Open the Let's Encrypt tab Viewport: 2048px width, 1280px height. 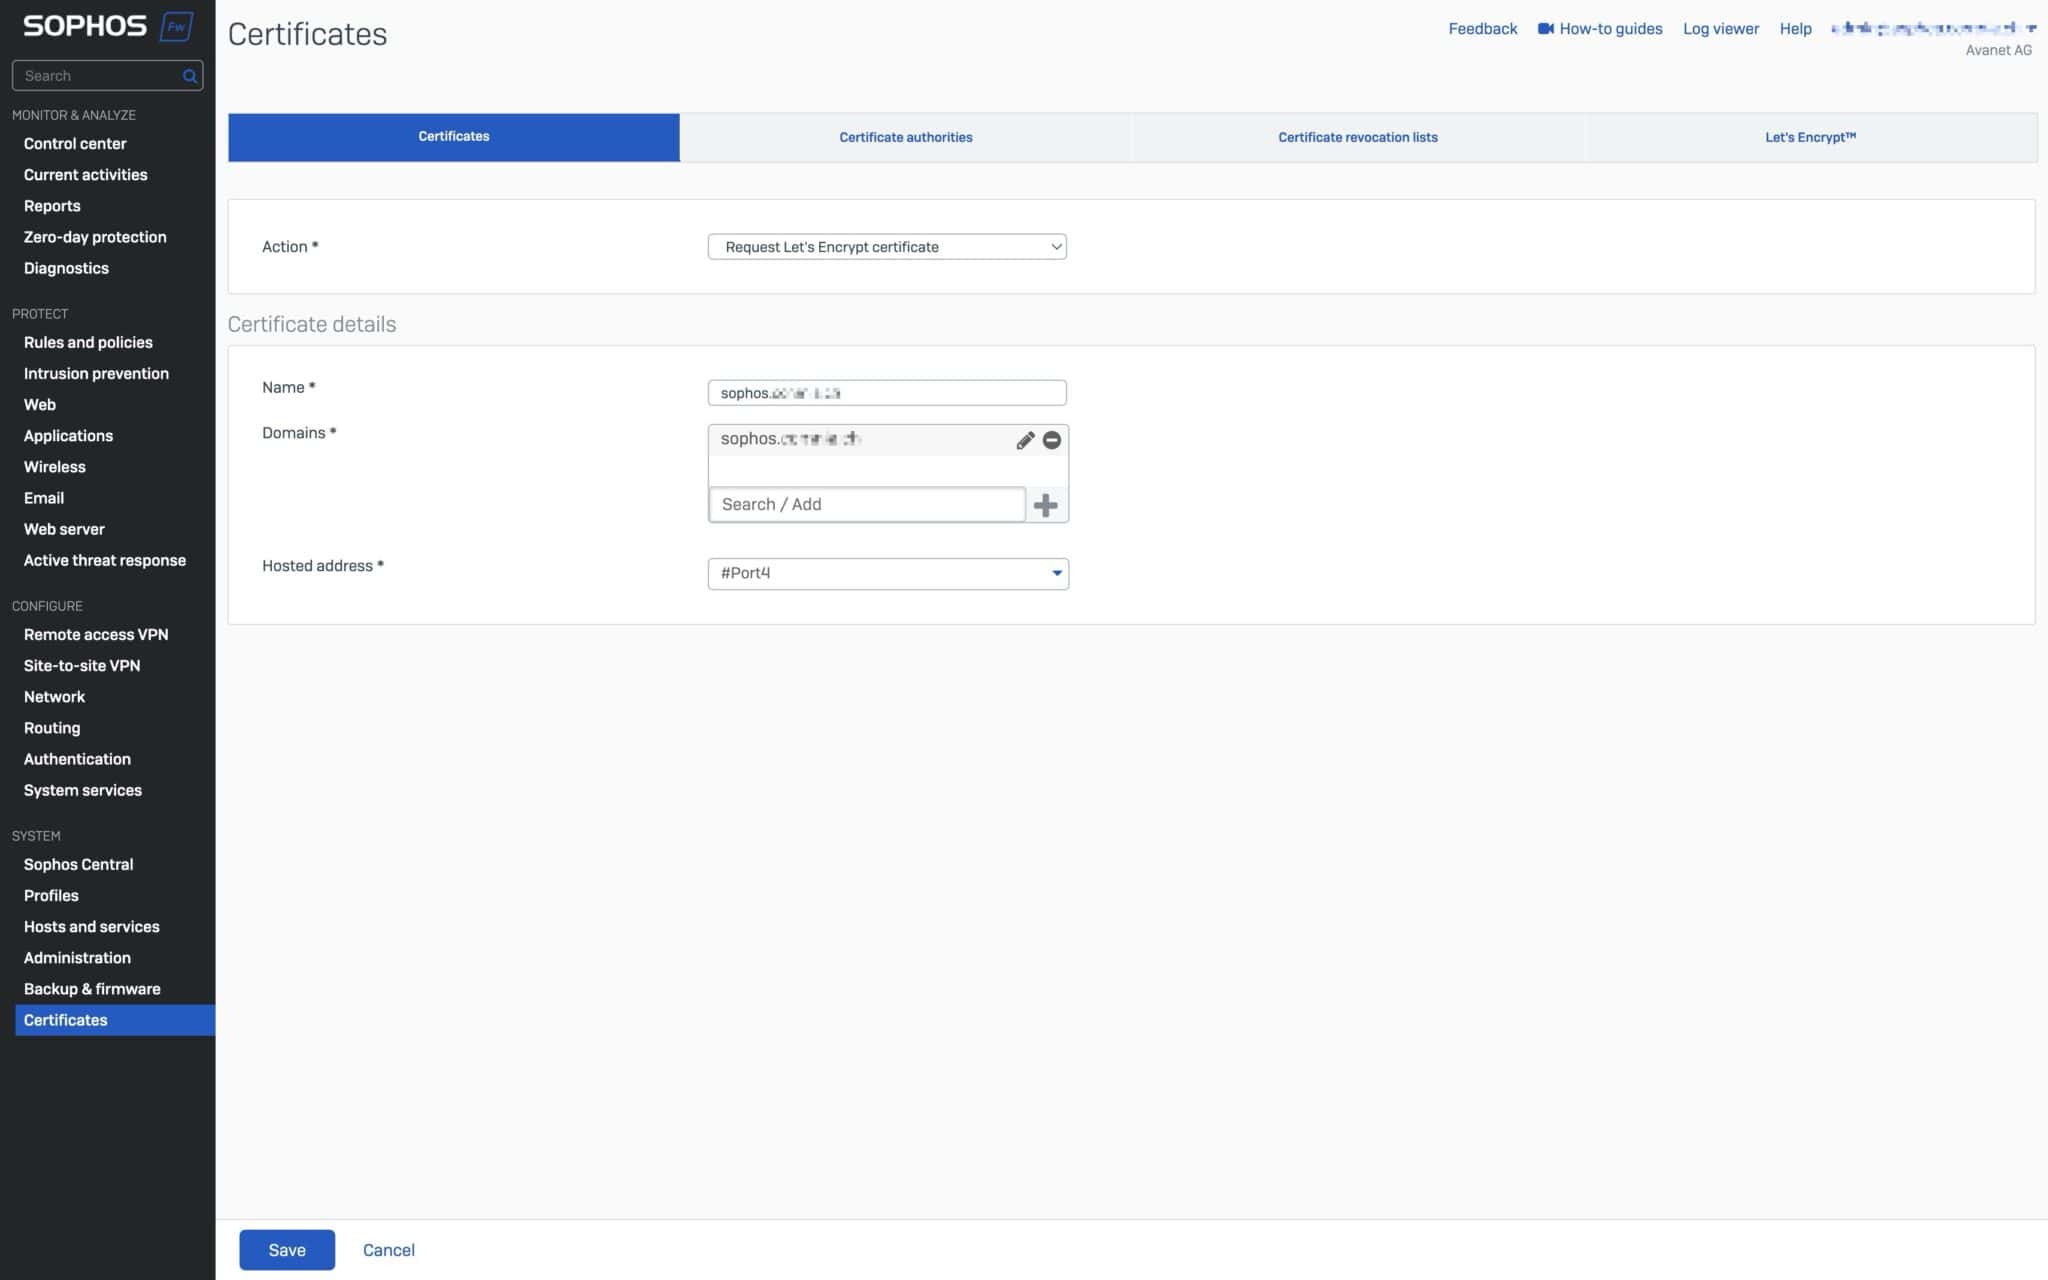click(1810, 137)
